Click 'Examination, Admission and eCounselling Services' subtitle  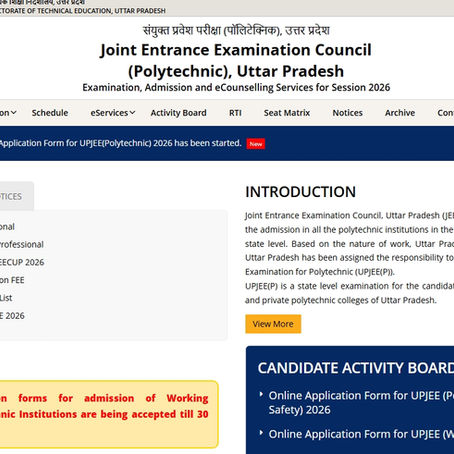click(x=236, y=87)
